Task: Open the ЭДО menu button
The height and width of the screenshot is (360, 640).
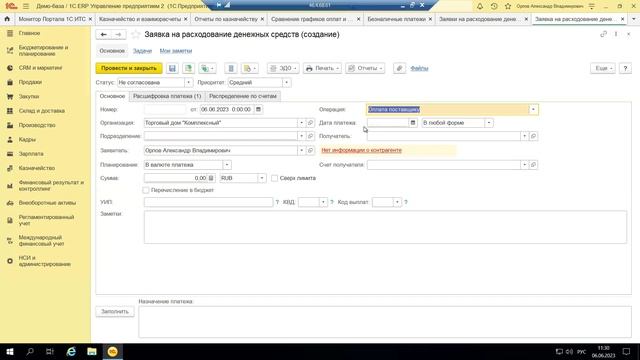Action: click(x=283, y=68)
